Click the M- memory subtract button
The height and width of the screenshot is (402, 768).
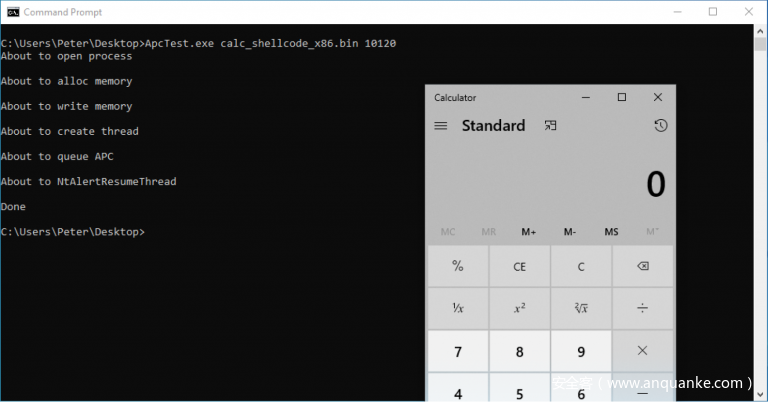coord(570,232)
